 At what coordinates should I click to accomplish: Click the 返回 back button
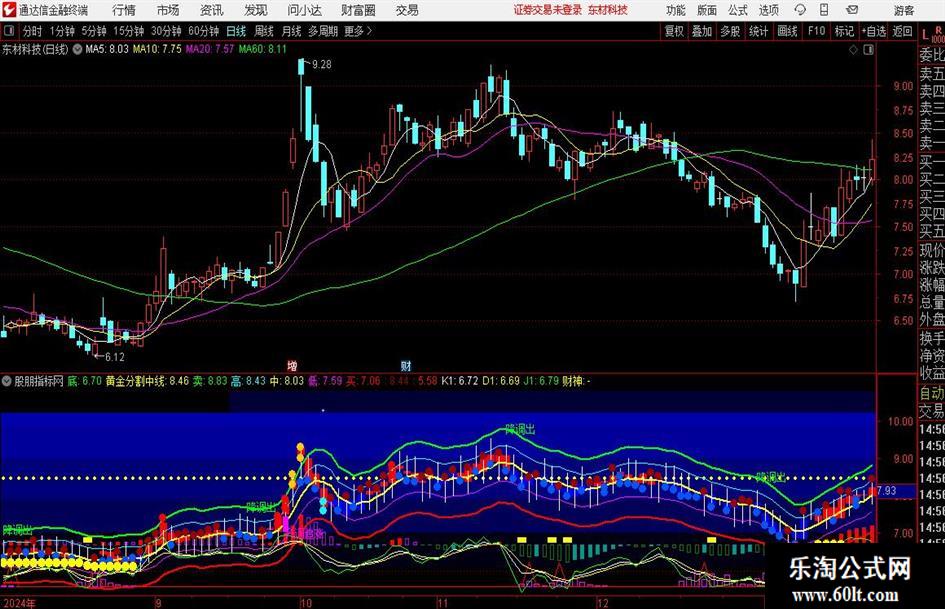pos(902,31)
